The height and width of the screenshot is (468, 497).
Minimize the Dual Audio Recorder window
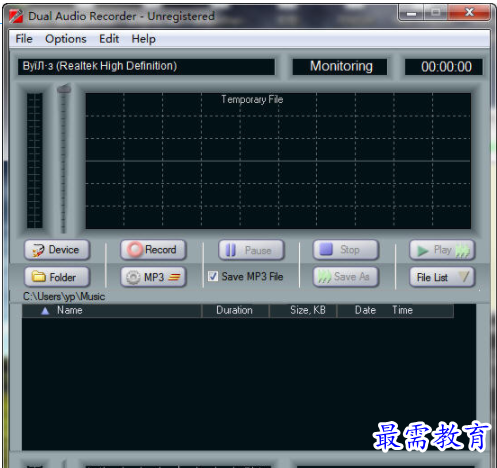(411, 13)
